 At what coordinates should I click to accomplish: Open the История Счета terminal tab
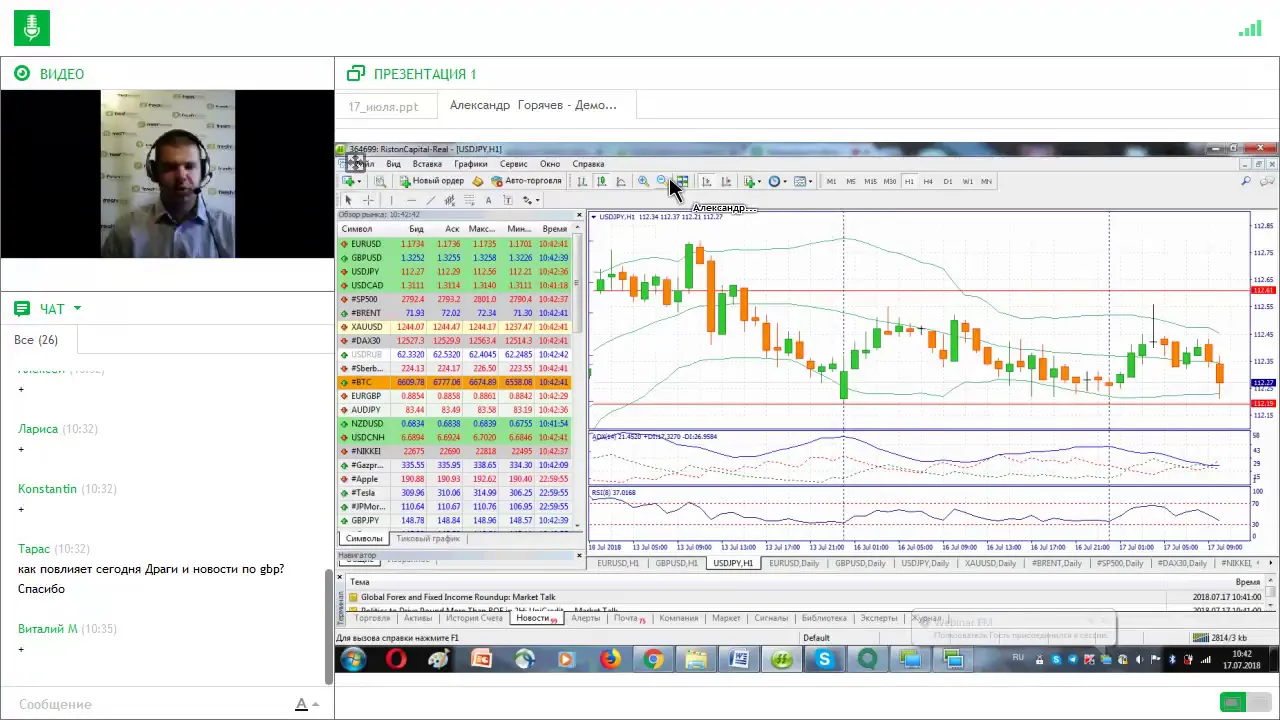tap(474, 618)
